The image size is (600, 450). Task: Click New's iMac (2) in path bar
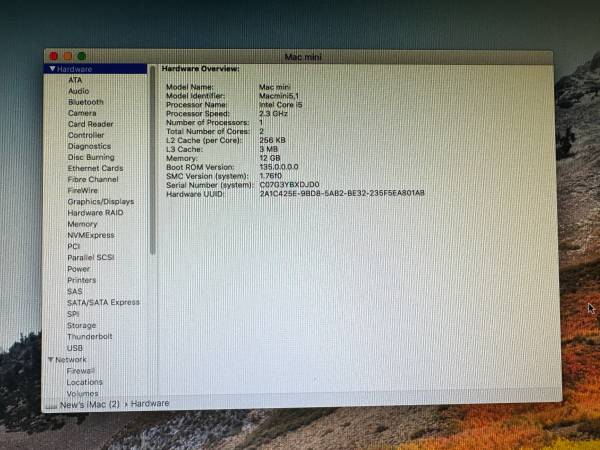pyautogui.click(x=90, y=403)
